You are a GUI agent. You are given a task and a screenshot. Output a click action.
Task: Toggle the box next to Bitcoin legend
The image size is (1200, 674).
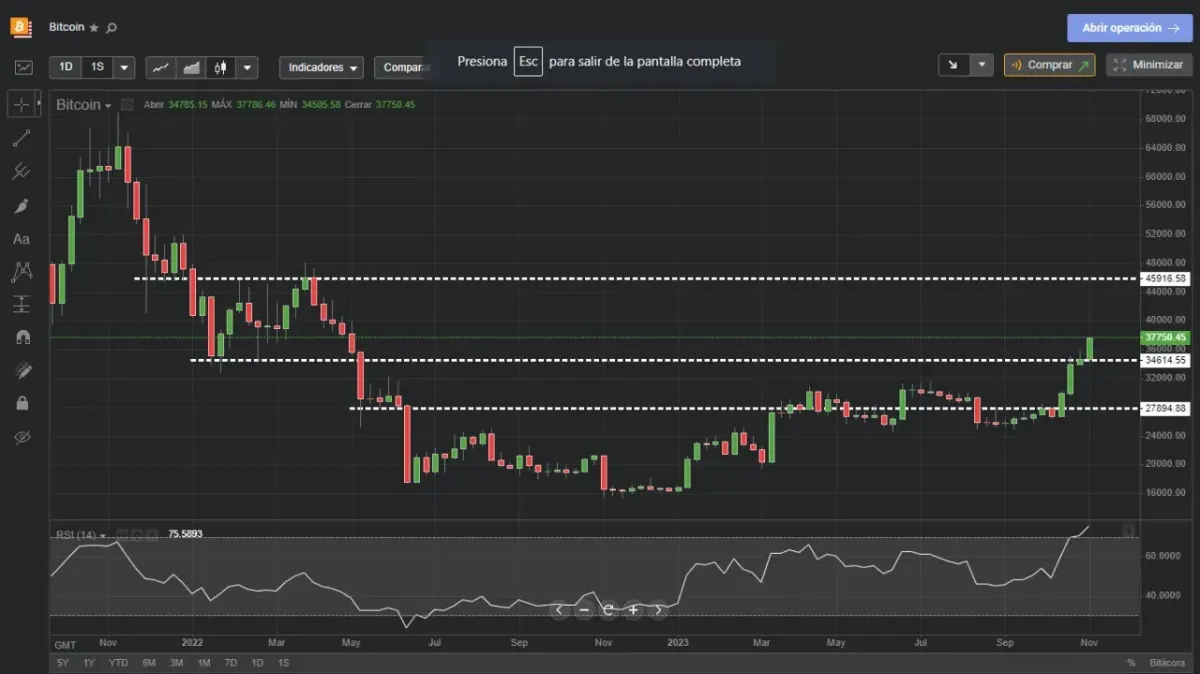[x=127, y=104]
